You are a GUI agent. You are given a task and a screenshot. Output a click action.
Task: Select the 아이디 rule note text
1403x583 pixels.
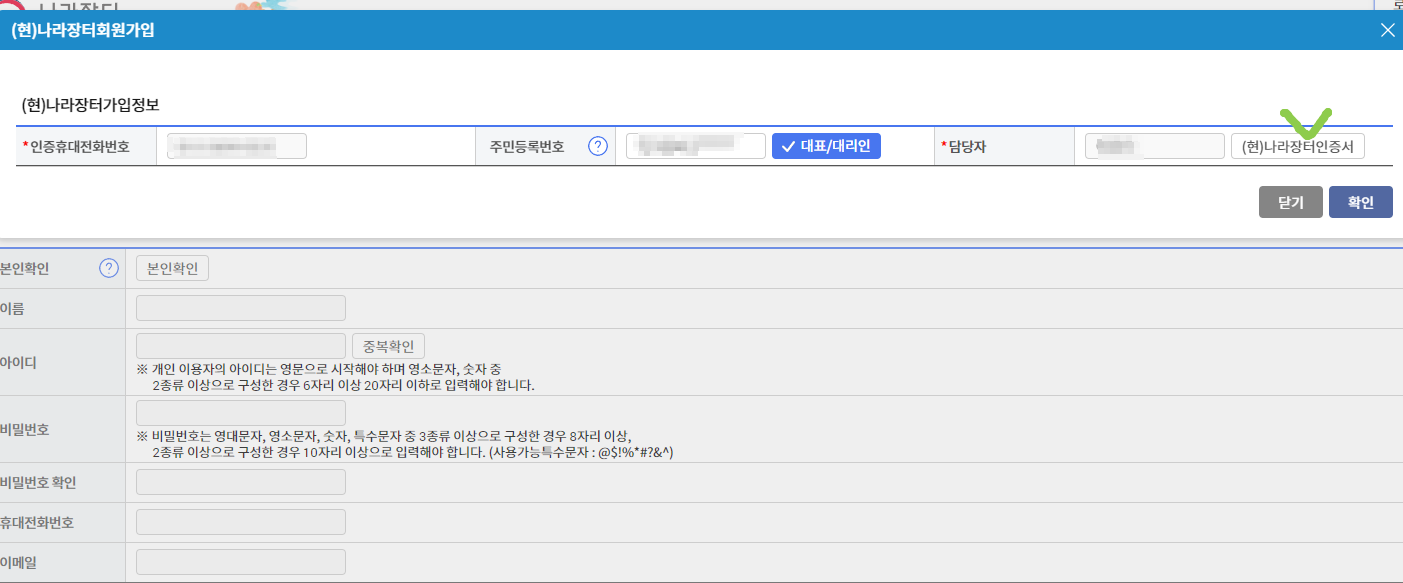336,377
